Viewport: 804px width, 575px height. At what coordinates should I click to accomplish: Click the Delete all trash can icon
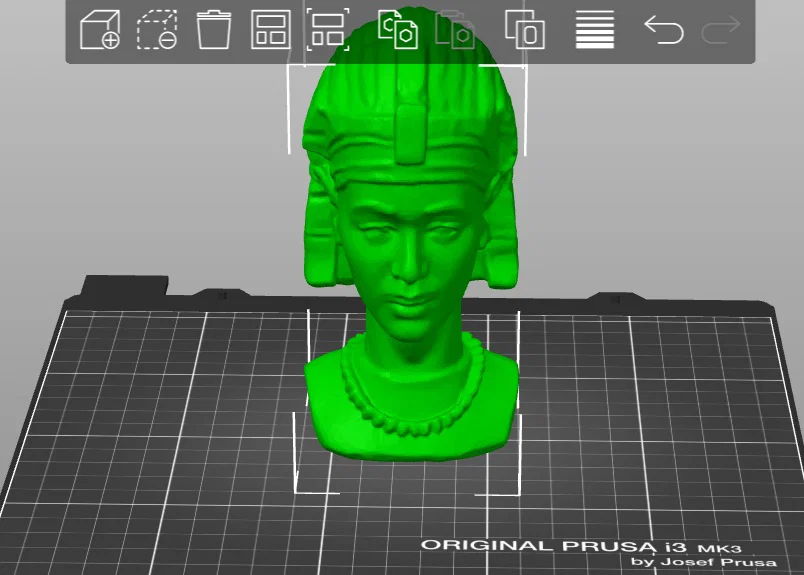coord(214,30)
